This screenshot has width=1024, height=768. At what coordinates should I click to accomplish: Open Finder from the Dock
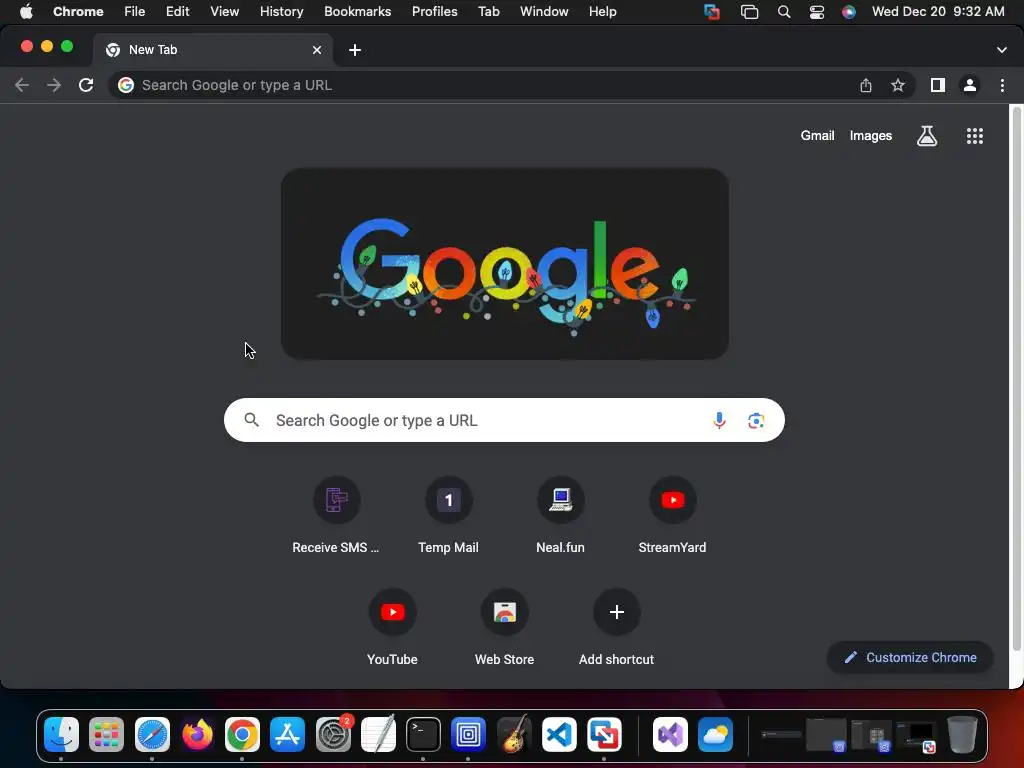pyautogui.click(x=61, y=735)
